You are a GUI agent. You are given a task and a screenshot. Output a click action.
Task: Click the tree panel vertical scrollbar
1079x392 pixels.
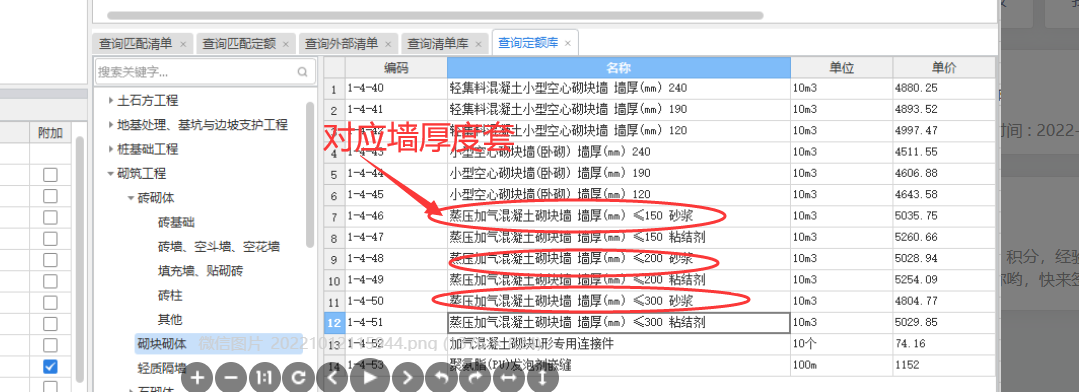[x=310, y=175]
